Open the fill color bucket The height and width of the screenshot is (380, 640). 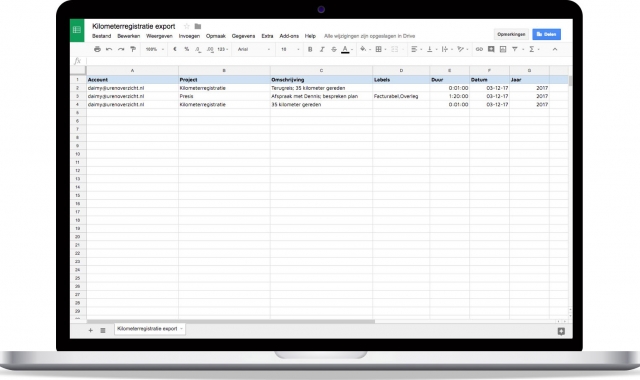pos(363,49)
